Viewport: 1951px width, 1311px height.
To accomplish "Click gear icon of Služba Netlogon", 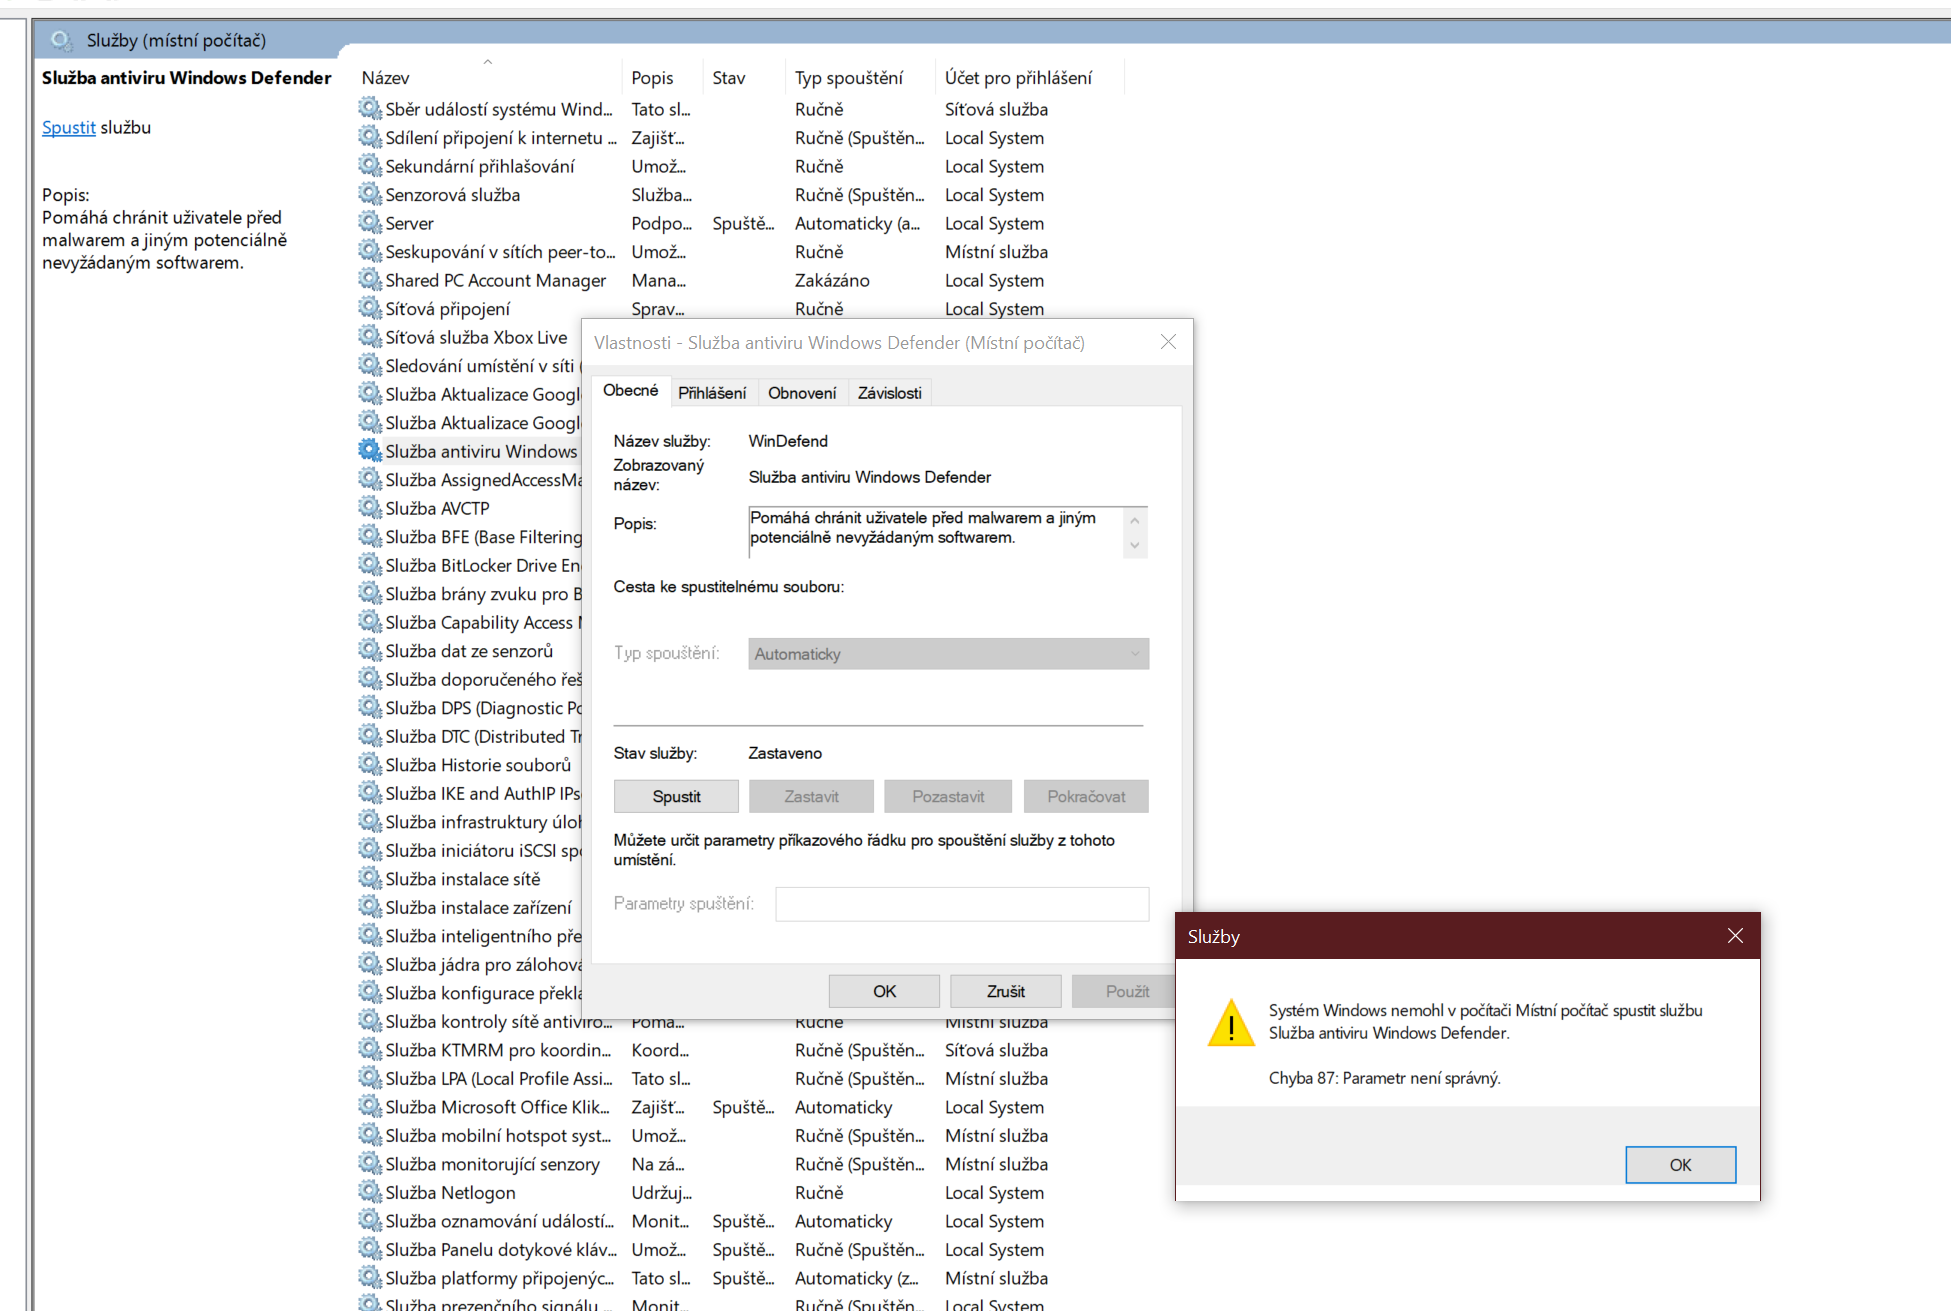I will point(370,1192).
